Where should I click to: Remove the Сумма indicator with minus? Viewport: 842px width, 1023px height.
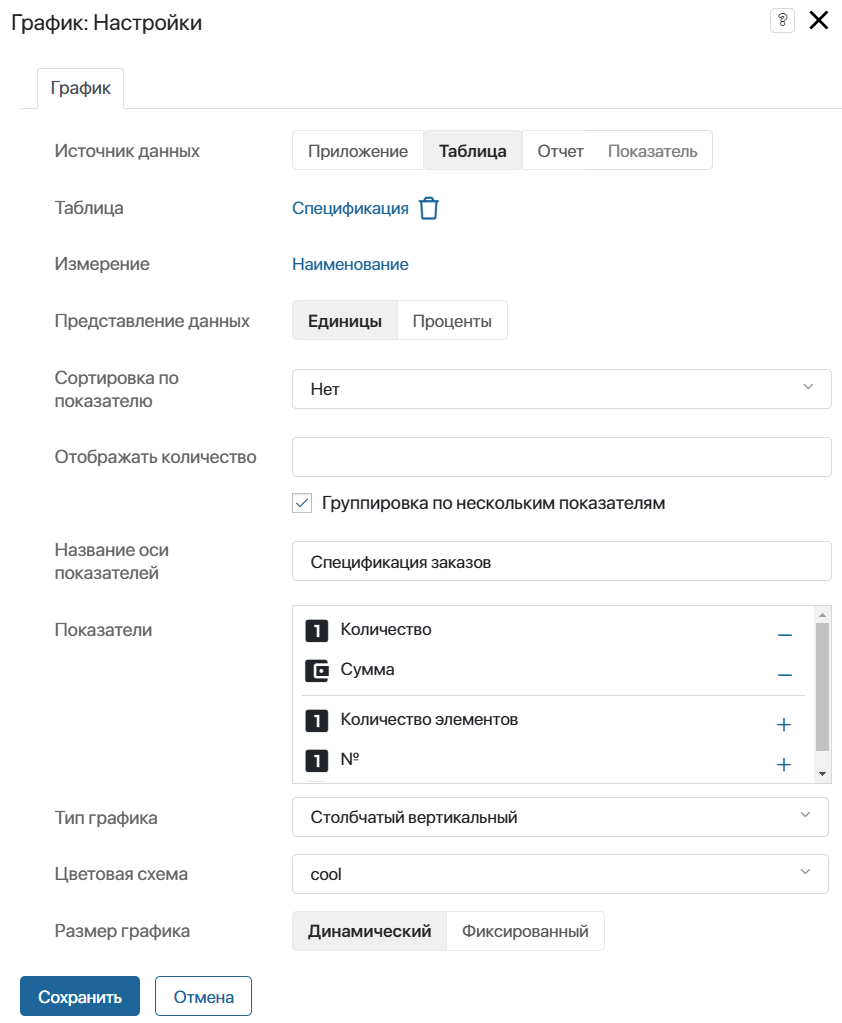[785, 675]
